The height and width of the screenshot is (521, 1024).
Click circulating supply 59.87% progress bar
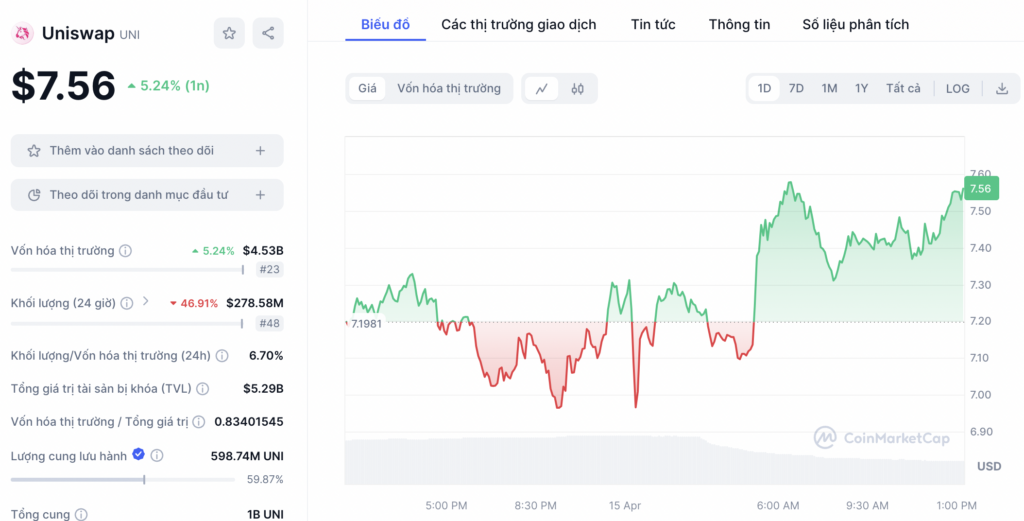click(123, 480)
